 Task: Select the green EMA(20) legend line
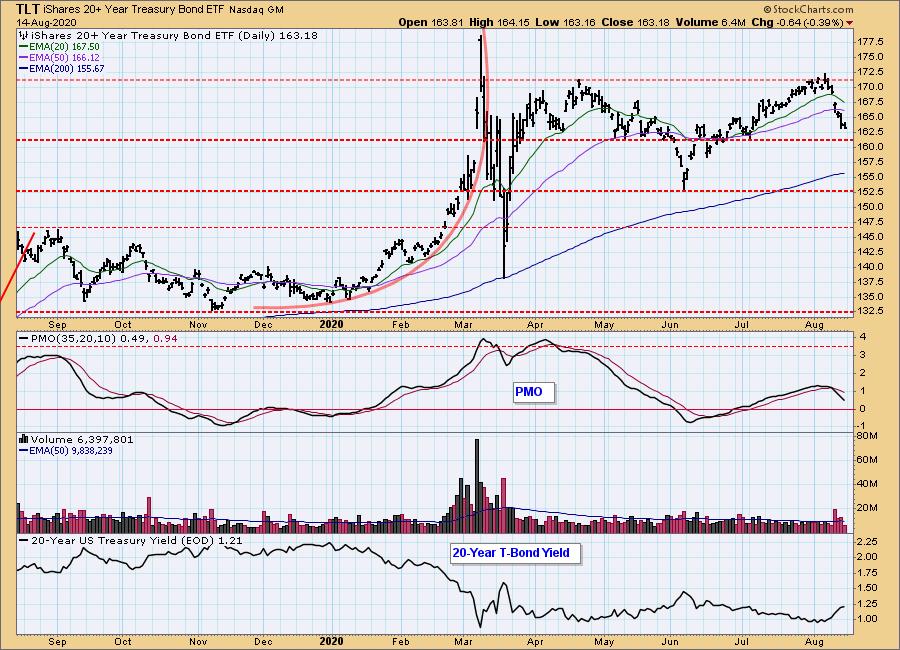pos(24,47)
